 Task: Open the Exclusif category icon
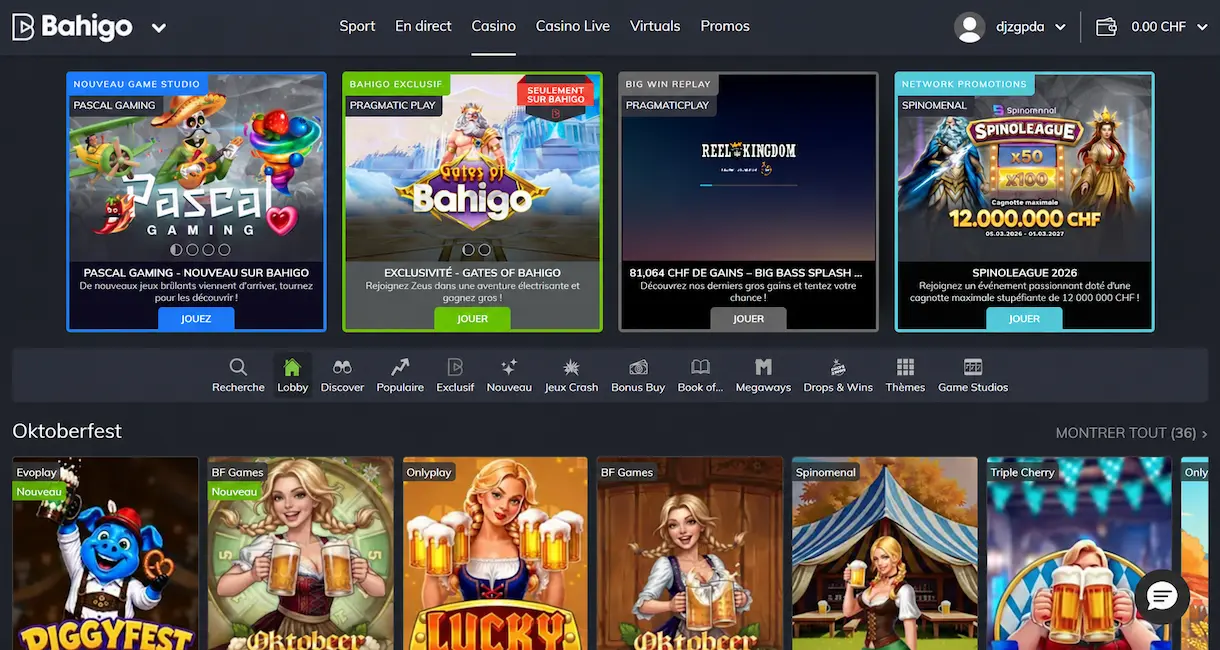pyautogui.click(x=455, y=368)
